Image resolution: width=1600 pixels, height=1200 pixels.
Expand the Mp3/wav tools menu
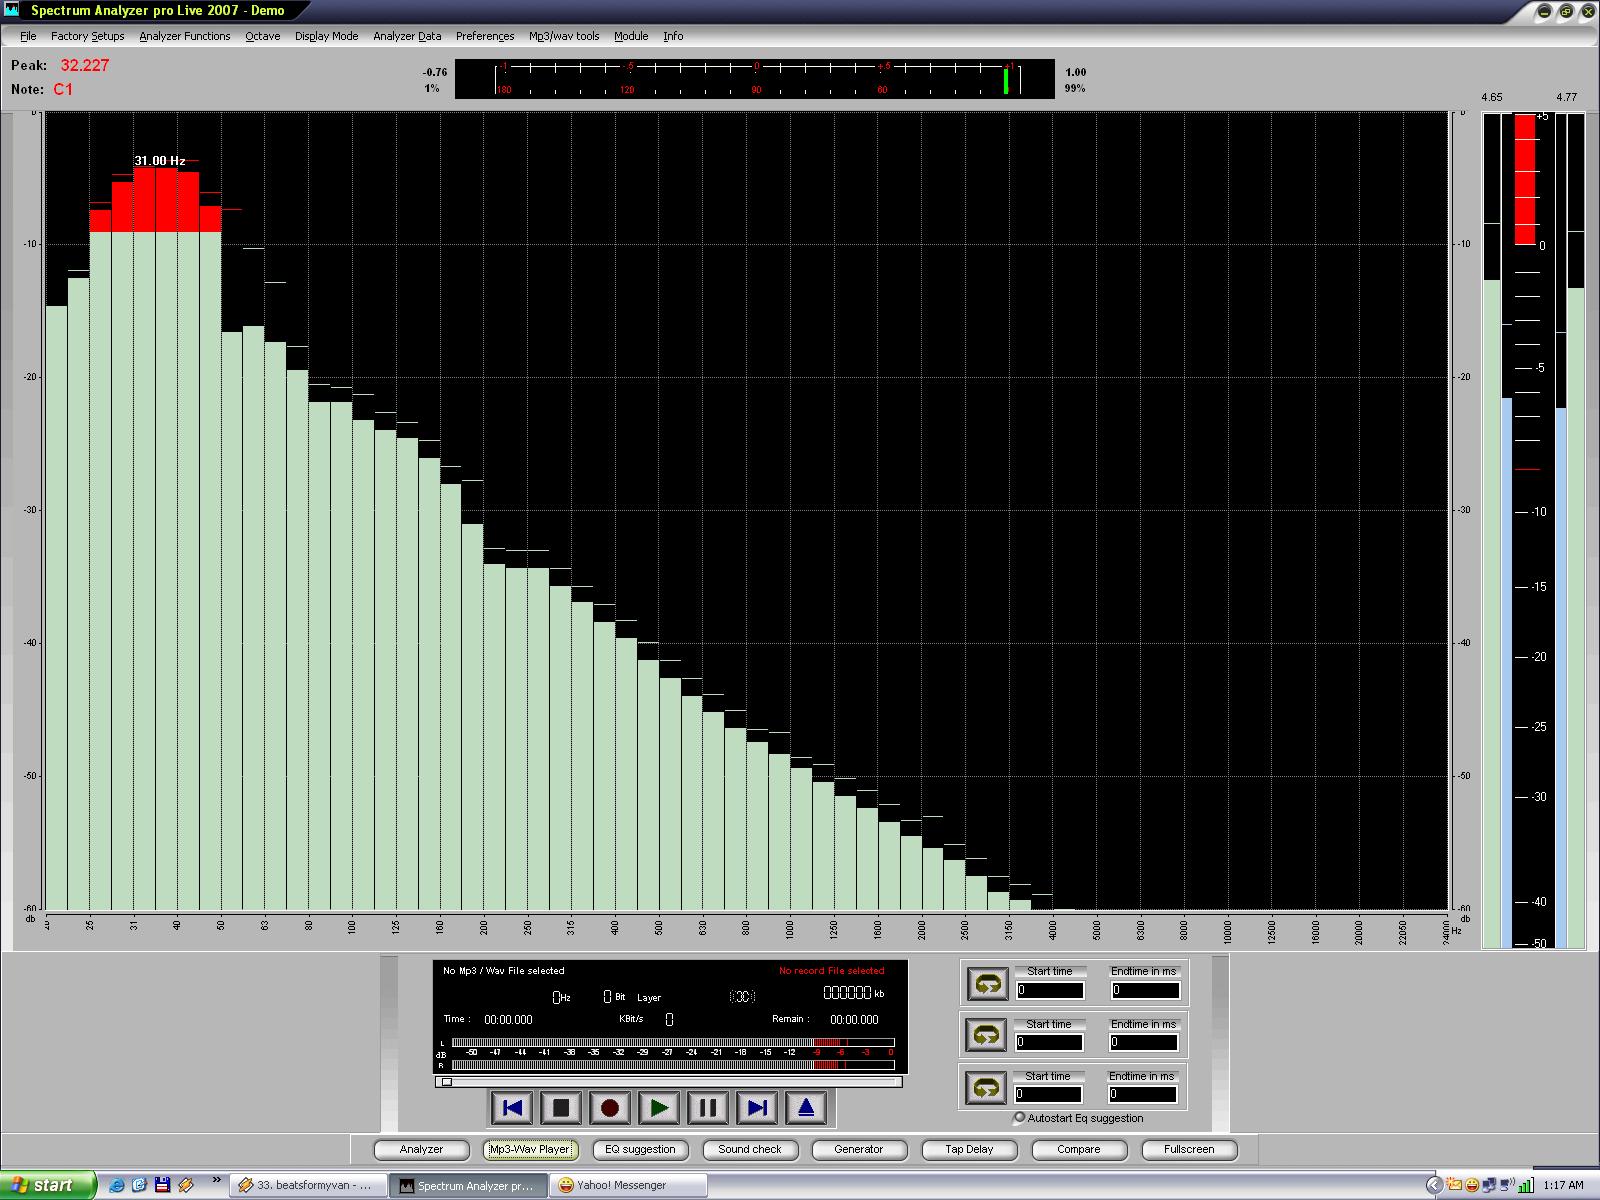(x=564, y=36)
